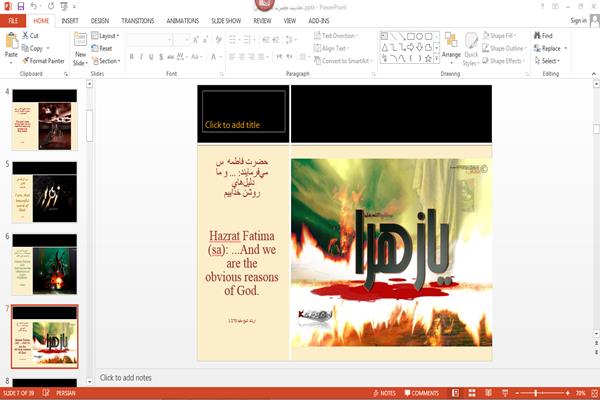Switch to the TRANSITIONS tab
Screen dimensions: 600x400
coord(138,21)
